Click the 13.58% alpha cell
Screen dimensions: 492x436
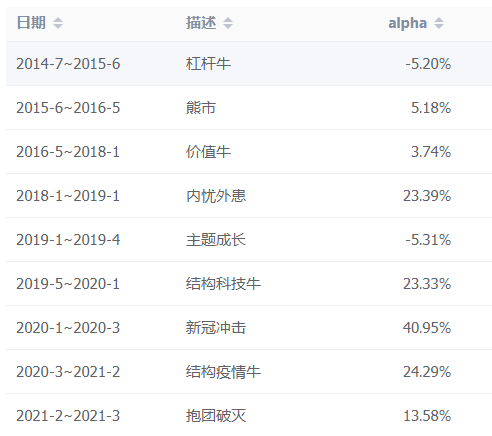[x=427, y=416]
